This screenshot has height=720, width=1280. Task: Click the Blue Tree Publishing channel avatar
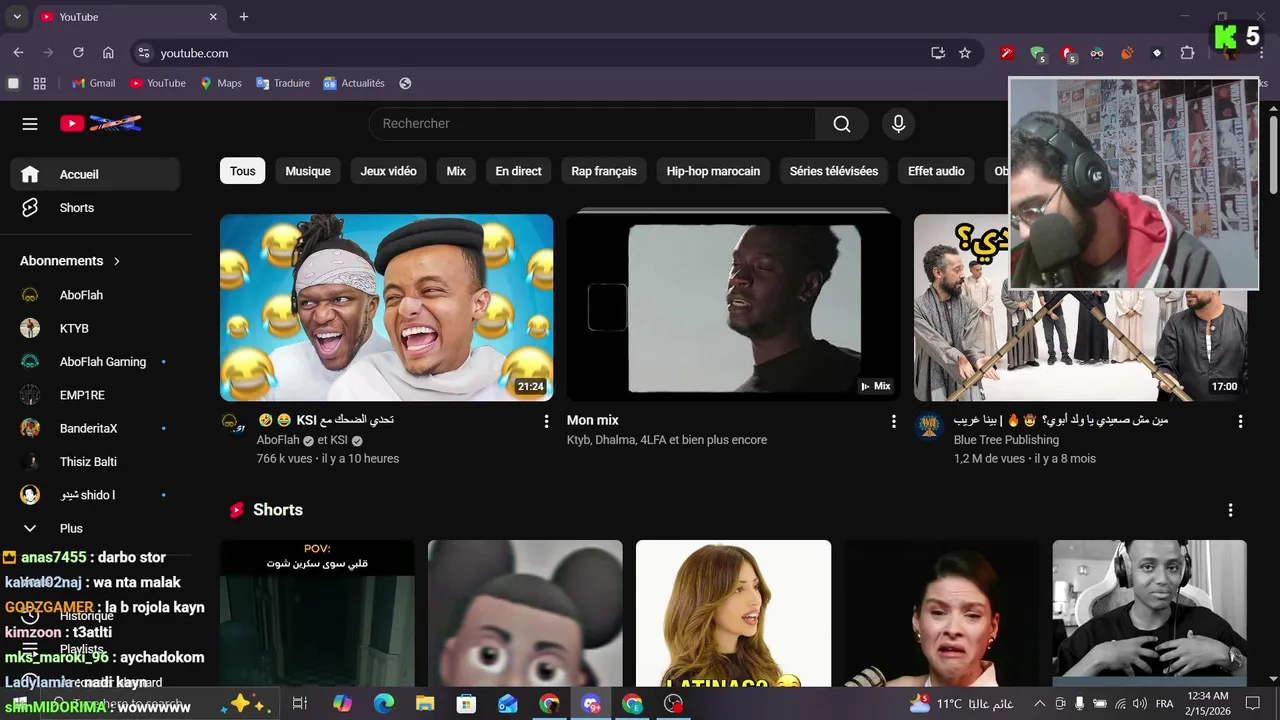point(929,426)
